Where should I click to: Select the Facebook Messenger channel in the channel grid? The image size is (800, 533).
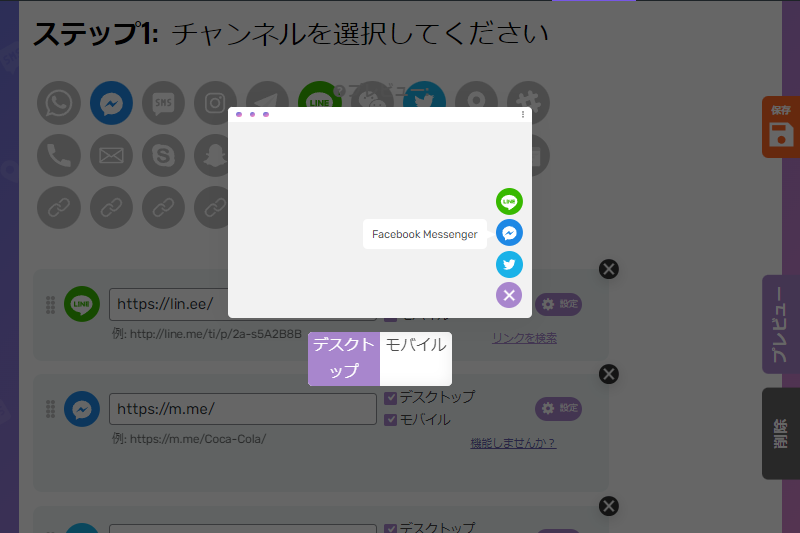pyautogui.click(x=111, y=103)
